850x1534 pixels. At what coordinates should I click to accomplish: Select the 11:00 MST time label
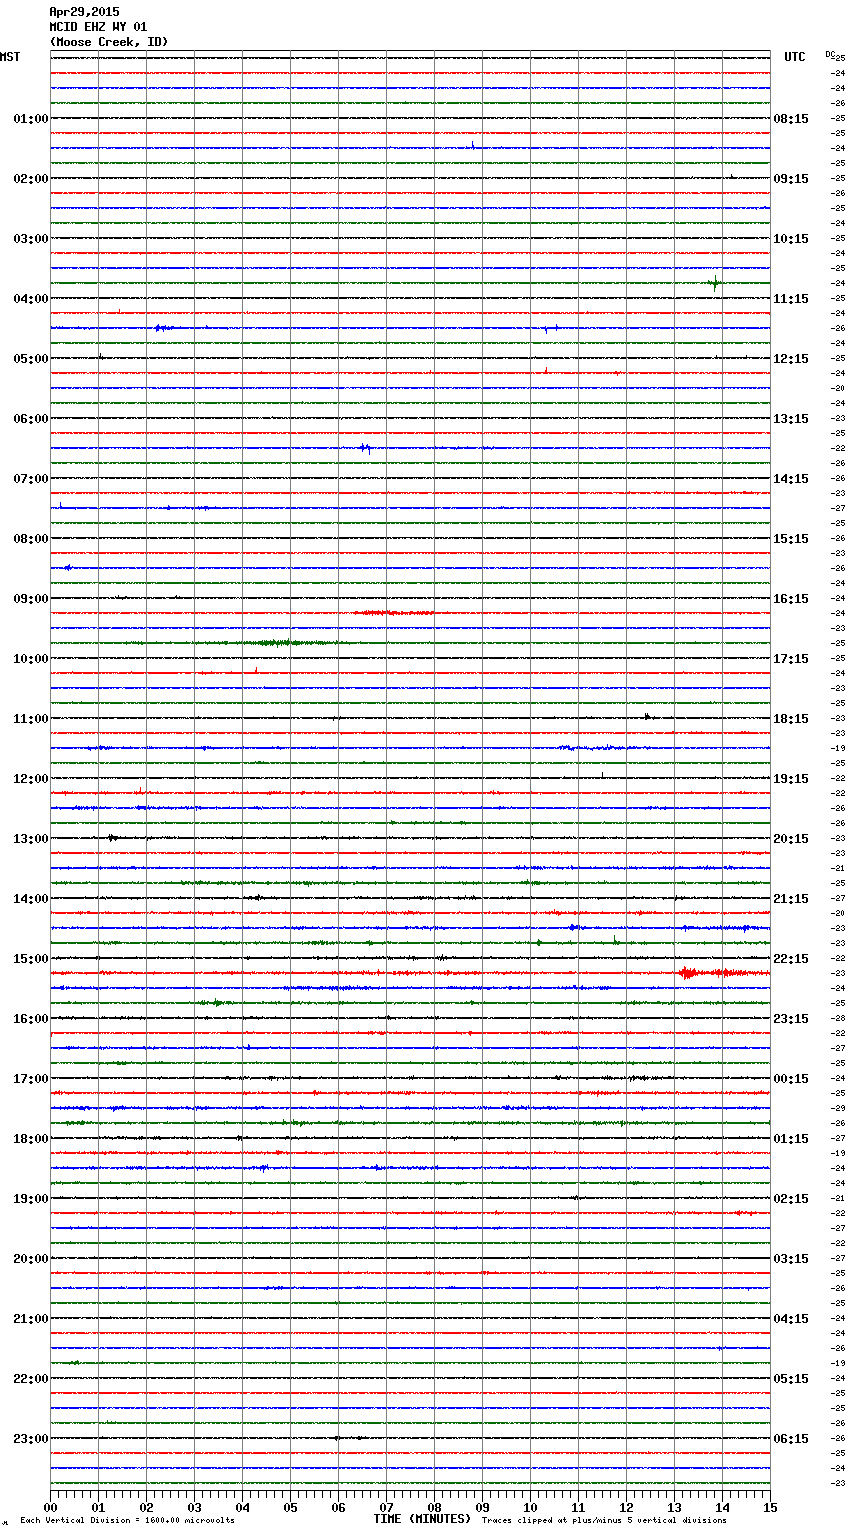(x=31, y=719)
